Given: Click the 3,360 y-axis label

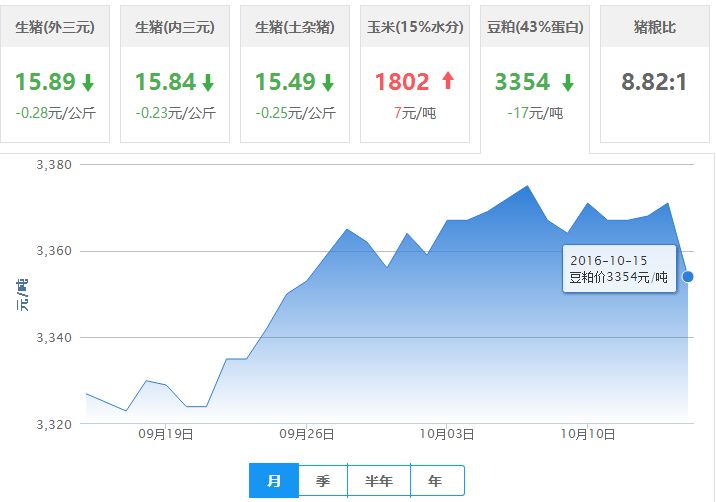Looking at the screenshot, I should click(54, 251).
